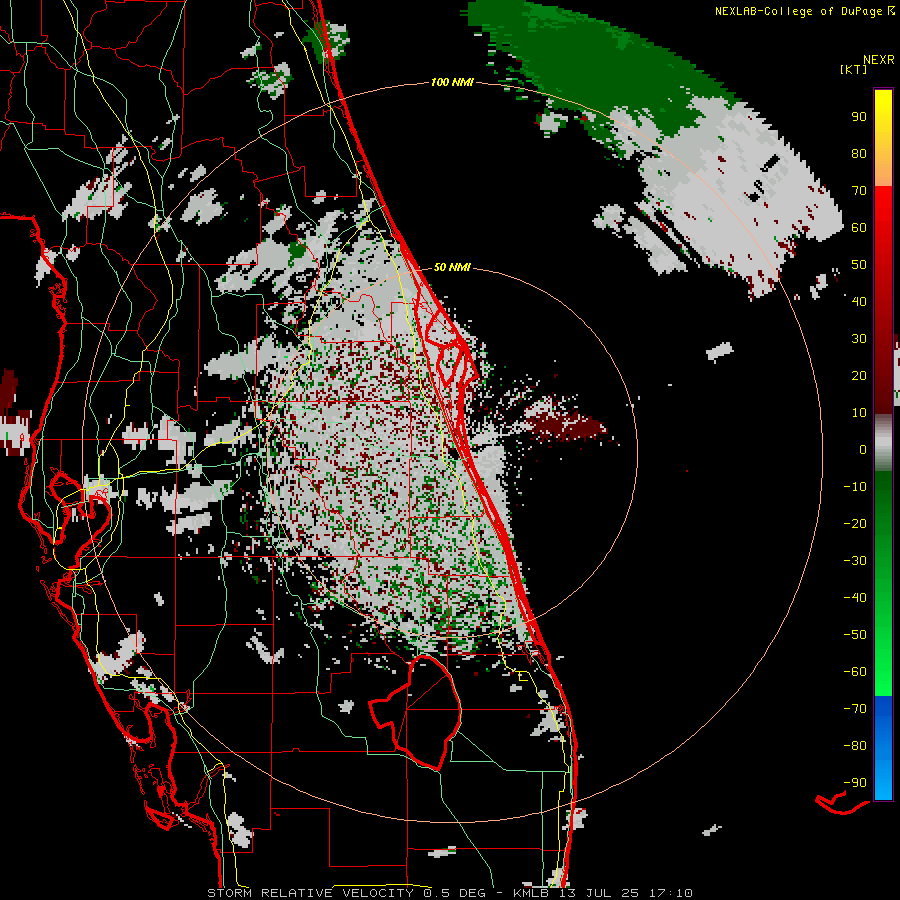Pick the blue segment of the color bar
The width and height of the screenshot is (900, 900).
(883, 748)
